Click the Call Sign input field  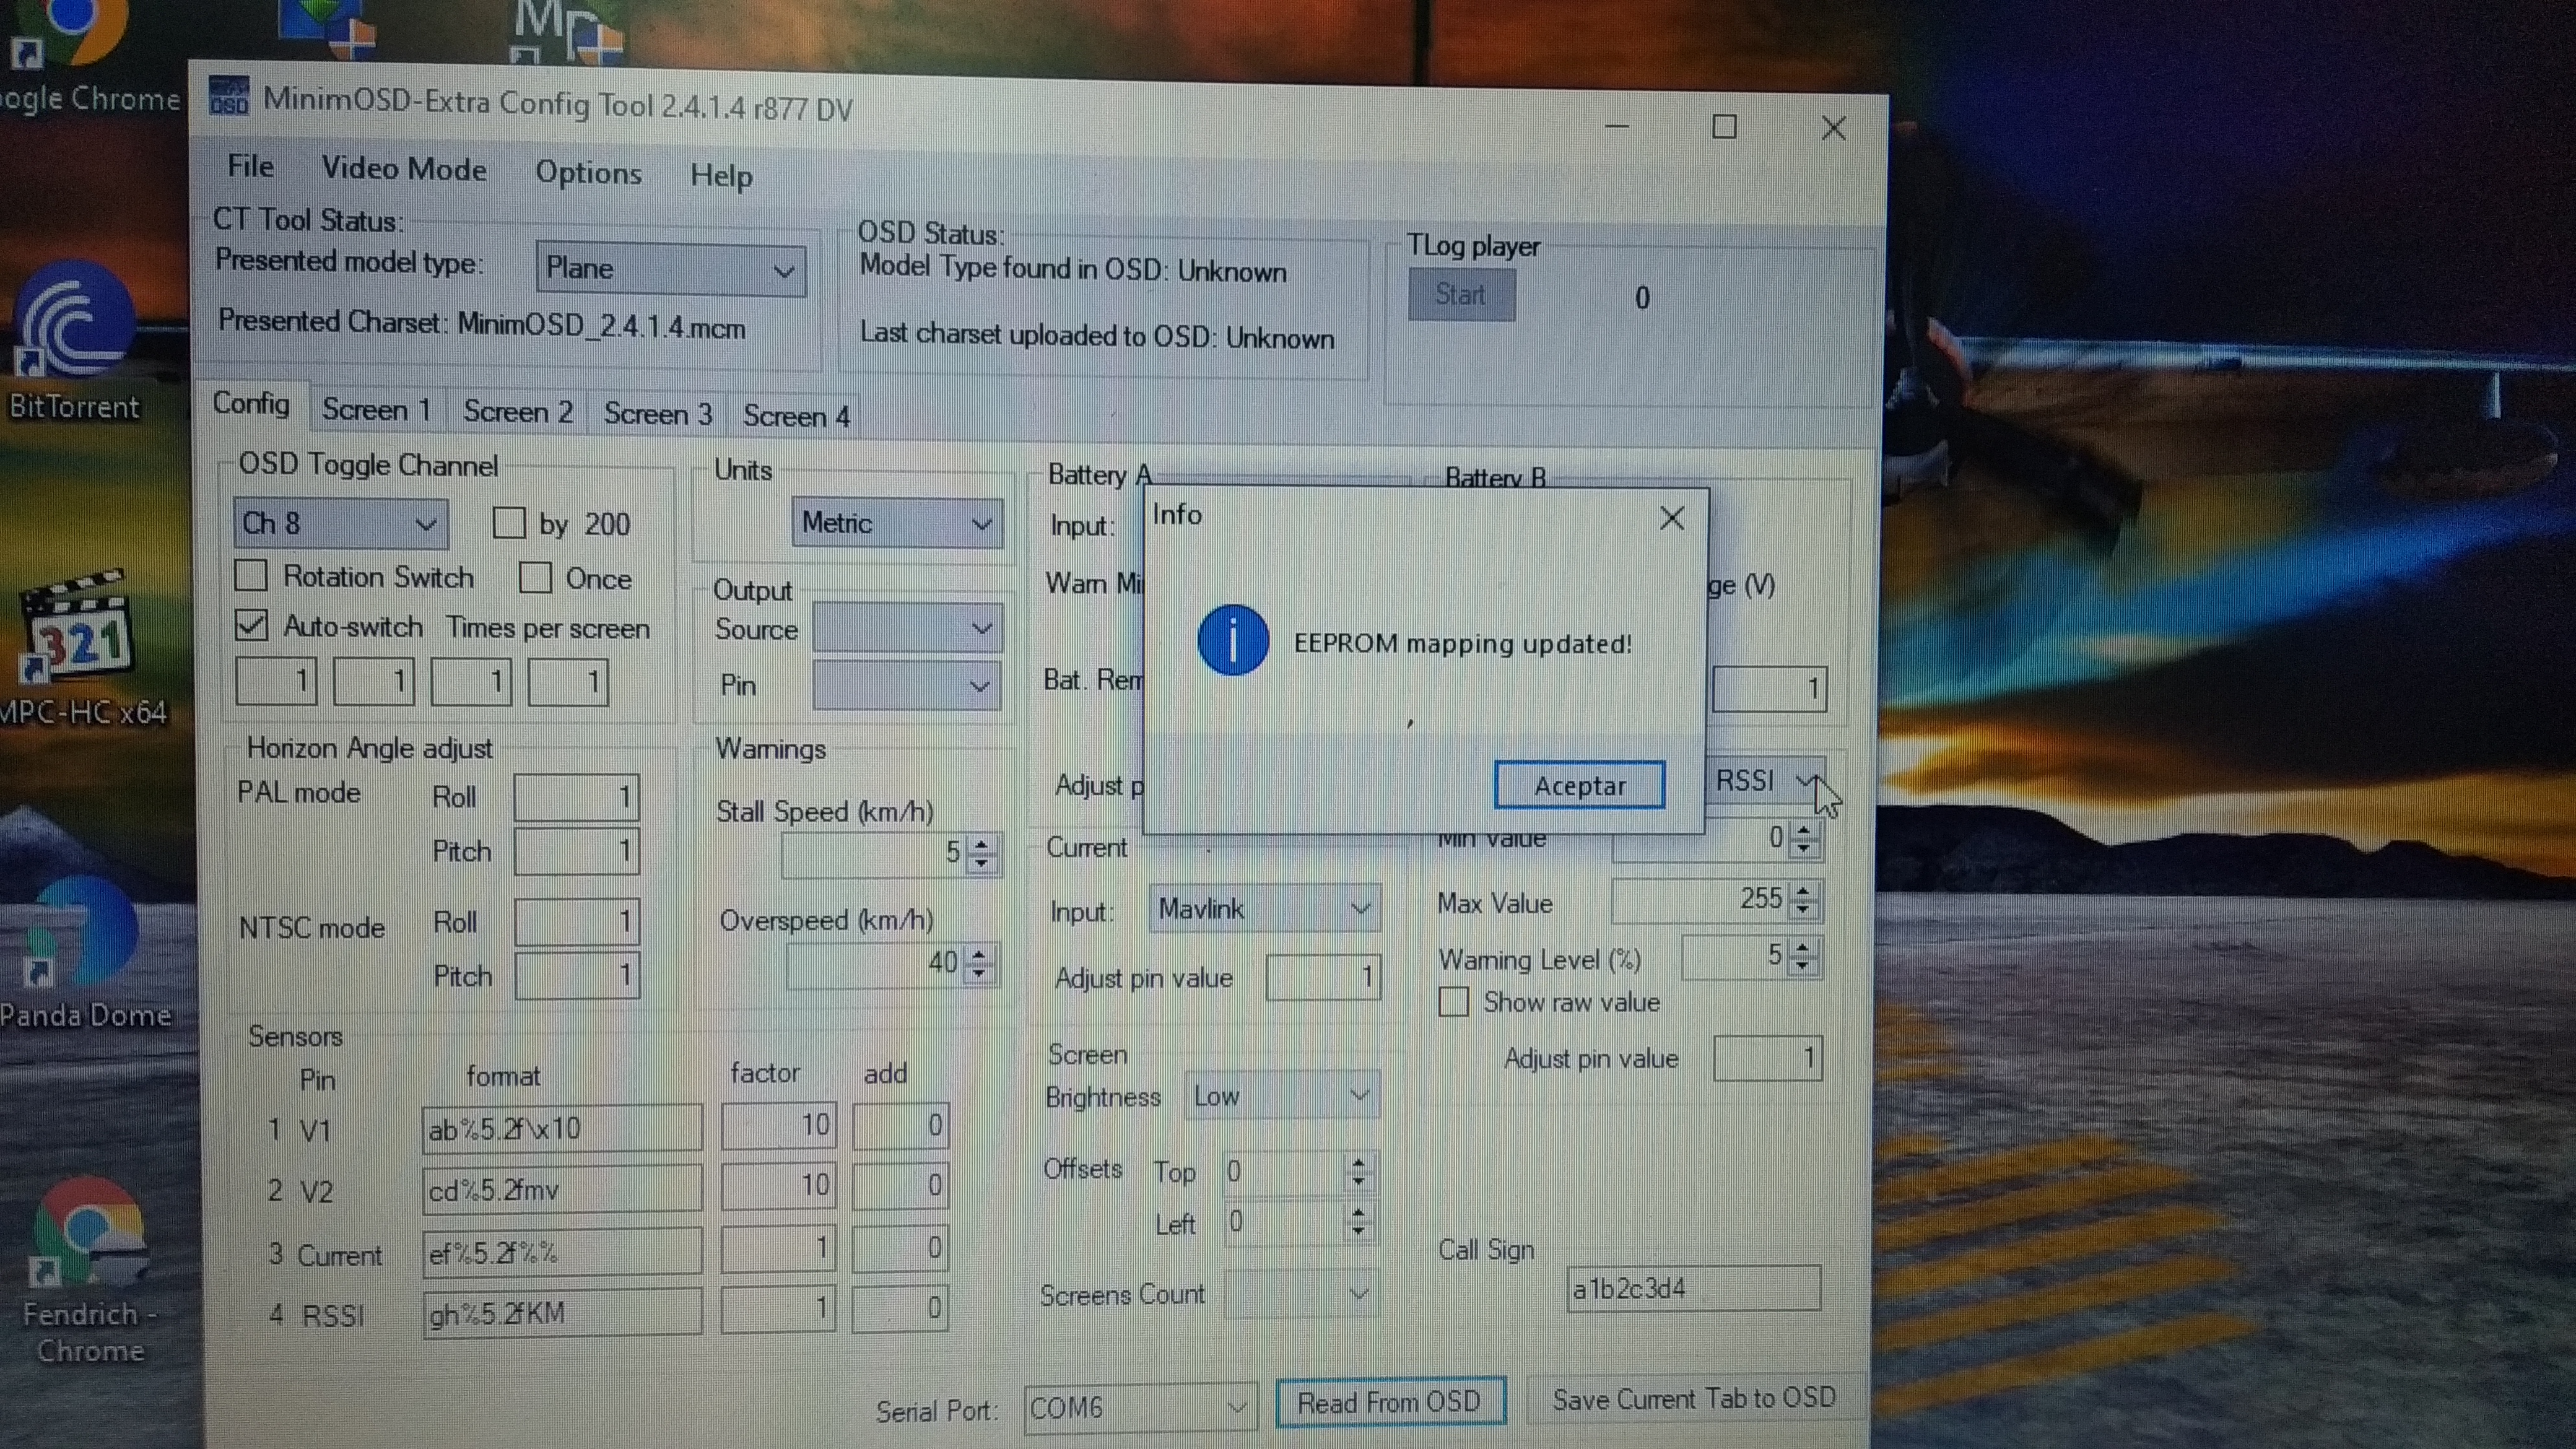pos(1693,1289)
